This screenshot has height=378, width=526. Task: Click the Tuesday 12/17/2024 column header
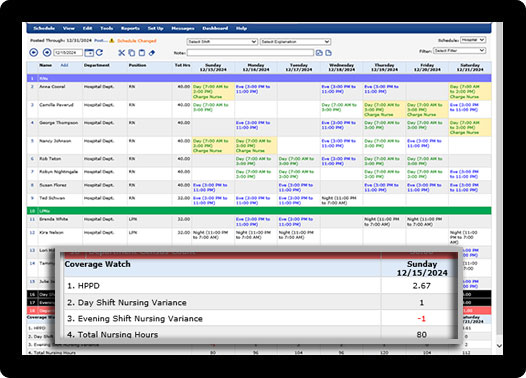(x=299, y=67)
